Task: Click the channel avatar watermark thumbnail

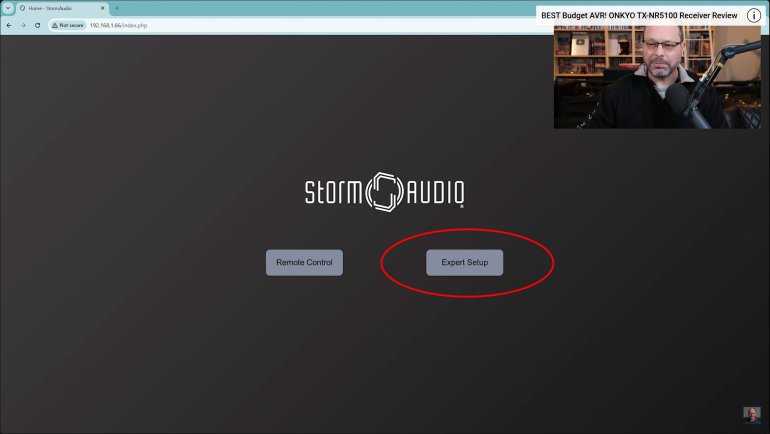Action: click(x=751, y=415)
